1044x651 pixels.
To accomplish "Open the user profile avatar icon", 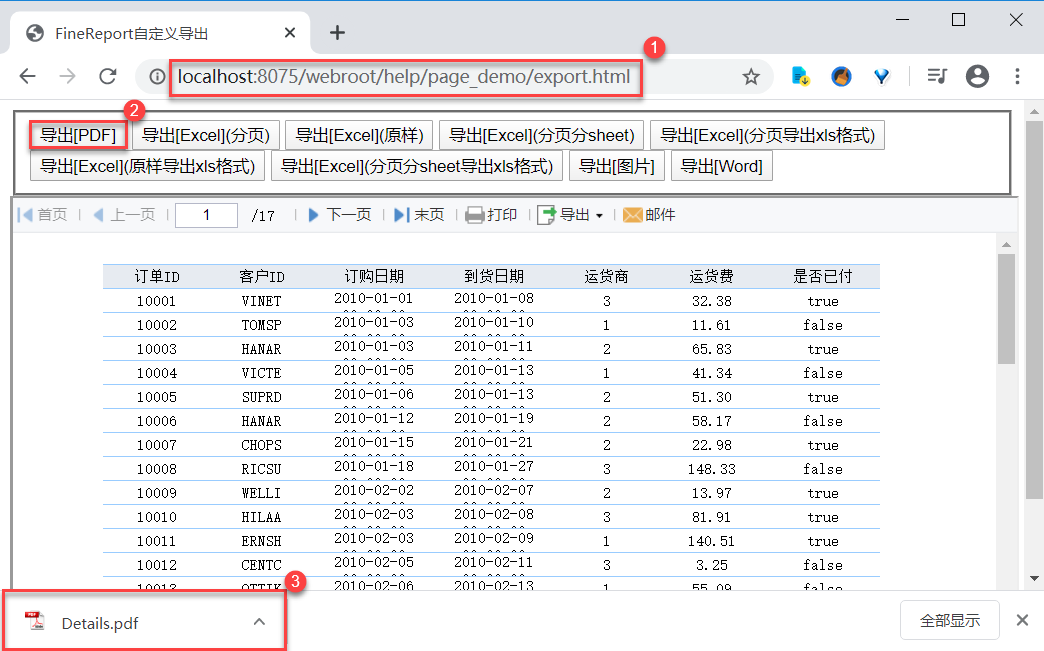I will [x=977, y=77].
